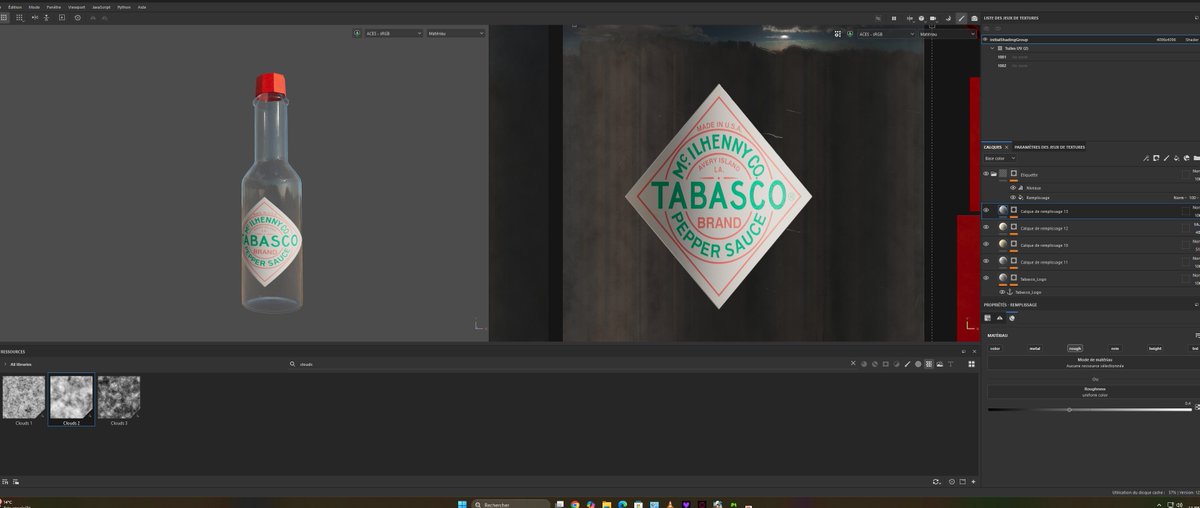Open the Fenêtre menu
The width and height of the screenshot is (1200, 508).
coord(54,6)
